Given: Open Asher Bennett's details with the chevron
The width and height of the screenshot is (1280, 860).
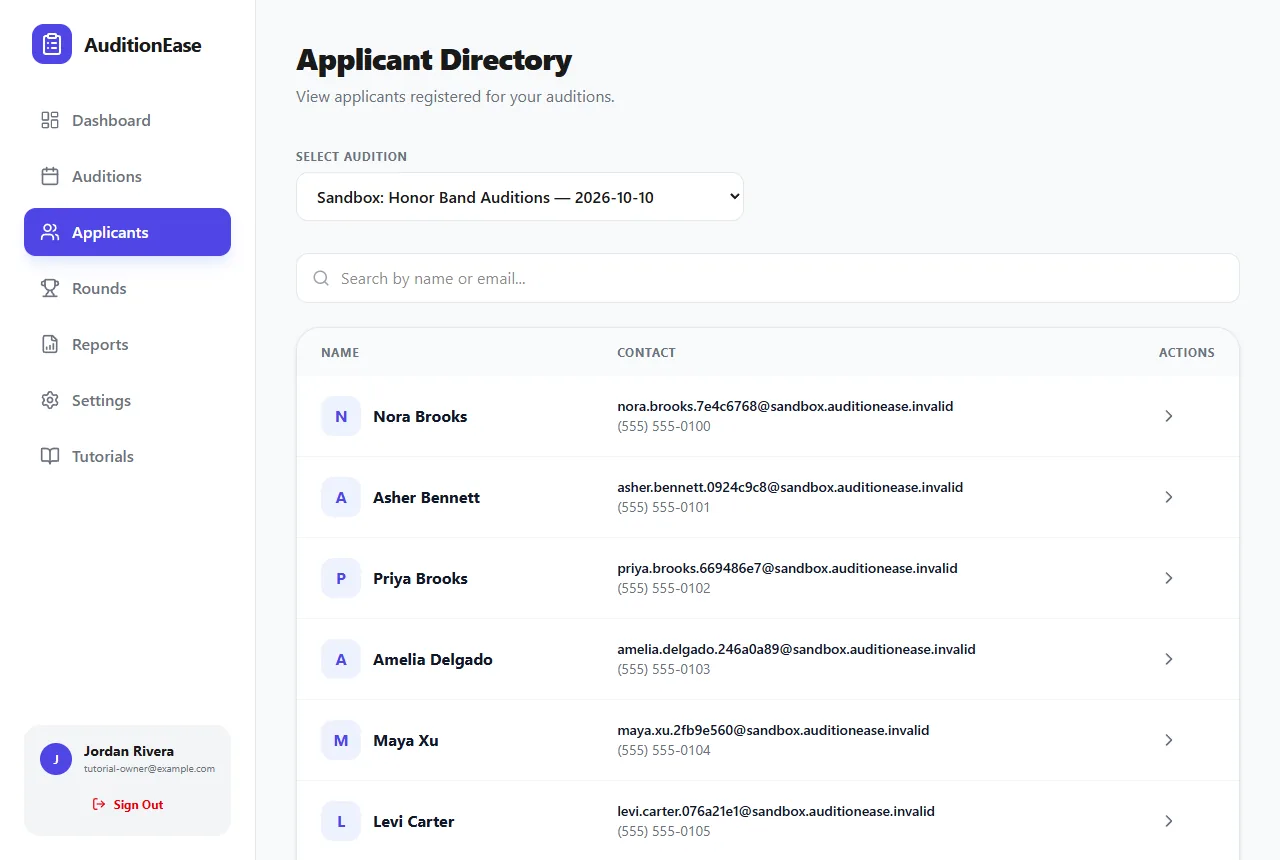Looking at the screenshot, I should tap(1169, 497).
